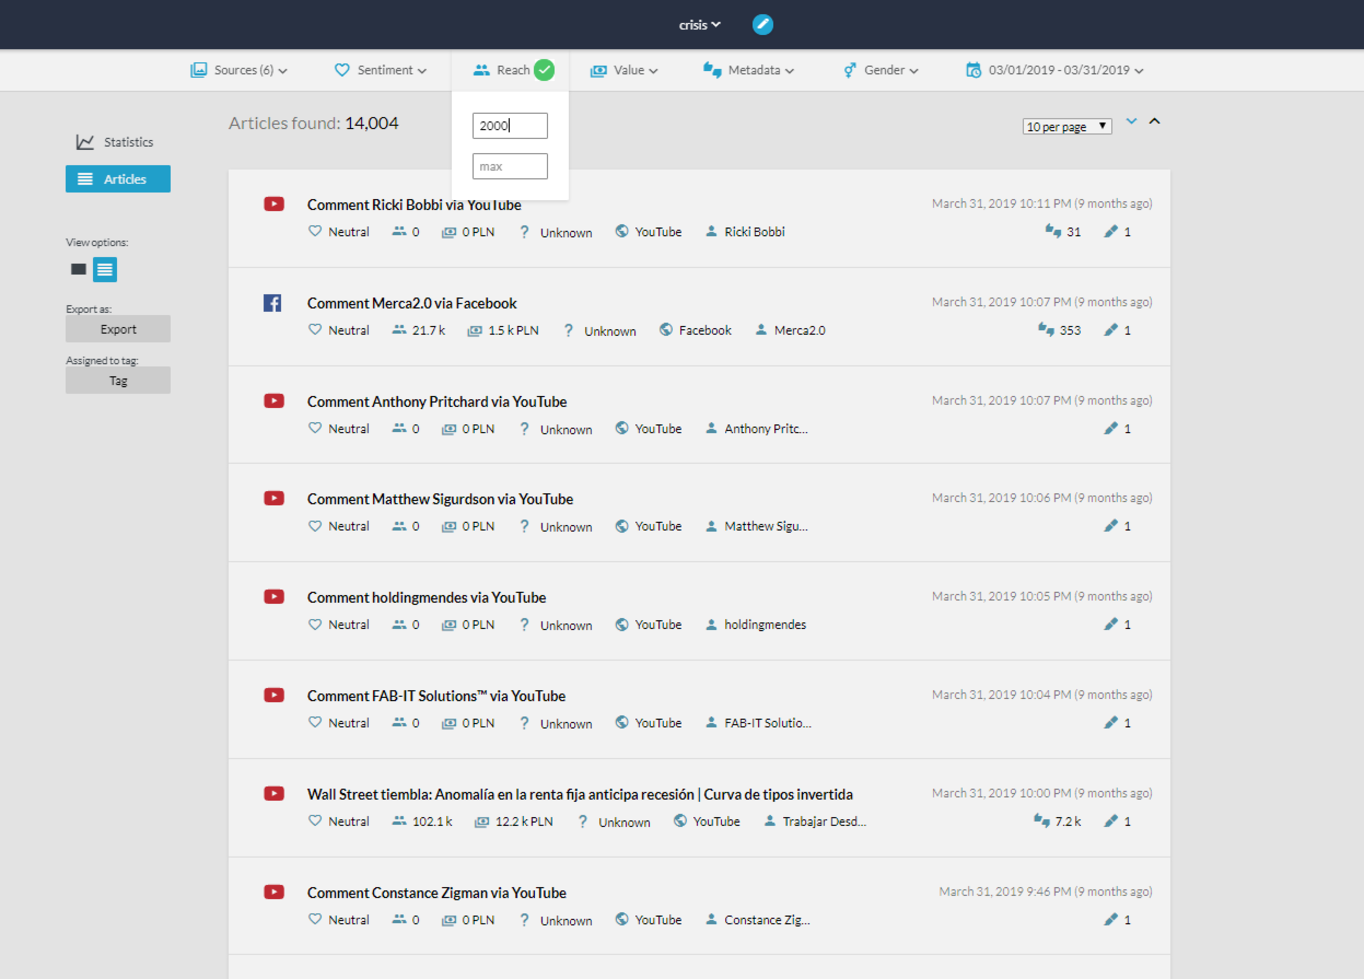Open the Statistics view in the sidebar
The width and height of the screenshot is (1364, 979).
tap(117, 141)
